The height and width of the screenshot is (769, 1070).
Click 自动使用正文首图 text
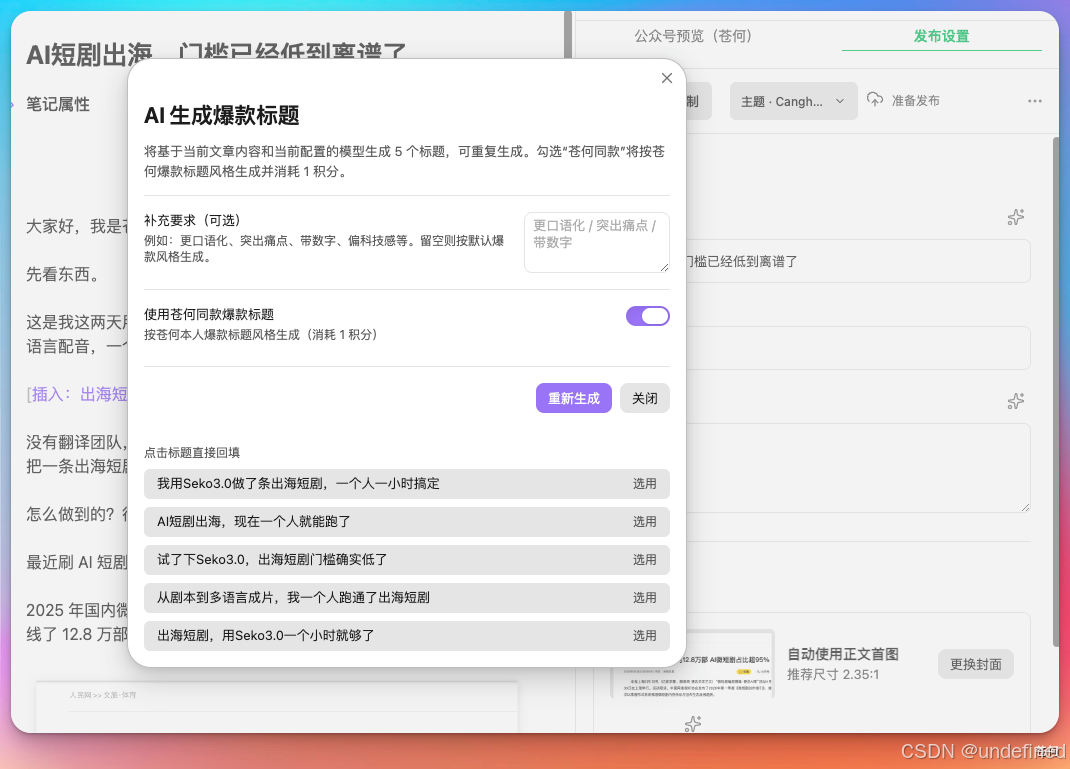point(843,654)
